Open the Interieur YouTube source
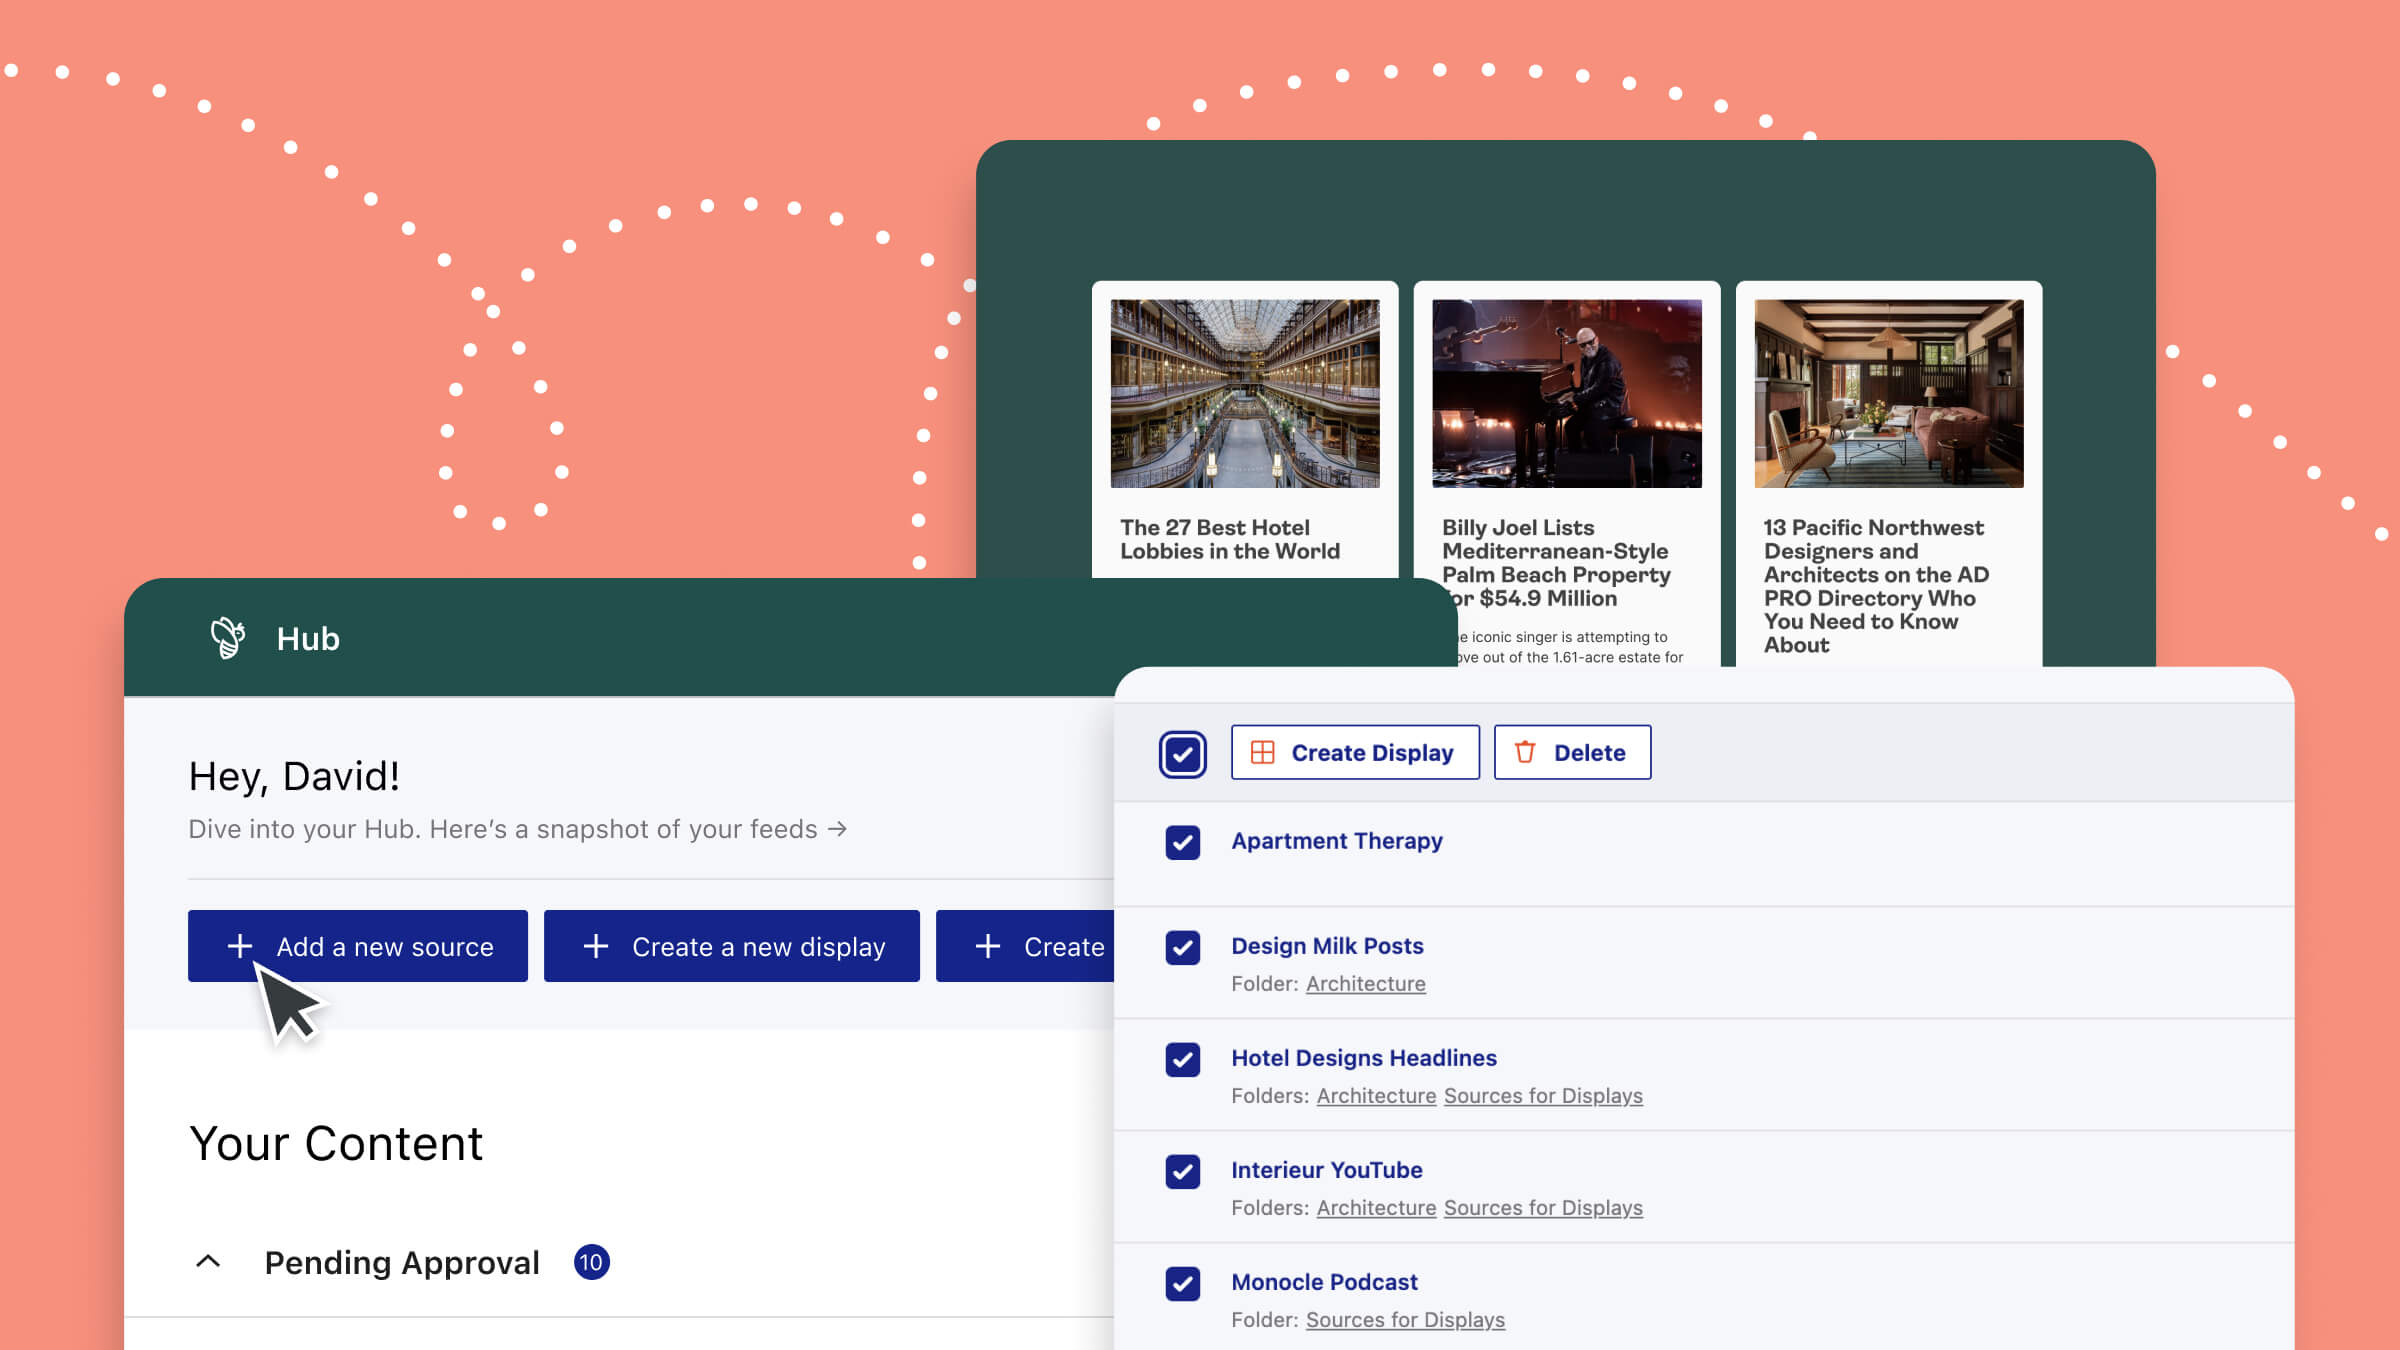This screenshot has height=1350, width=2400. pyautogui.click(x=1326, y=1170)
